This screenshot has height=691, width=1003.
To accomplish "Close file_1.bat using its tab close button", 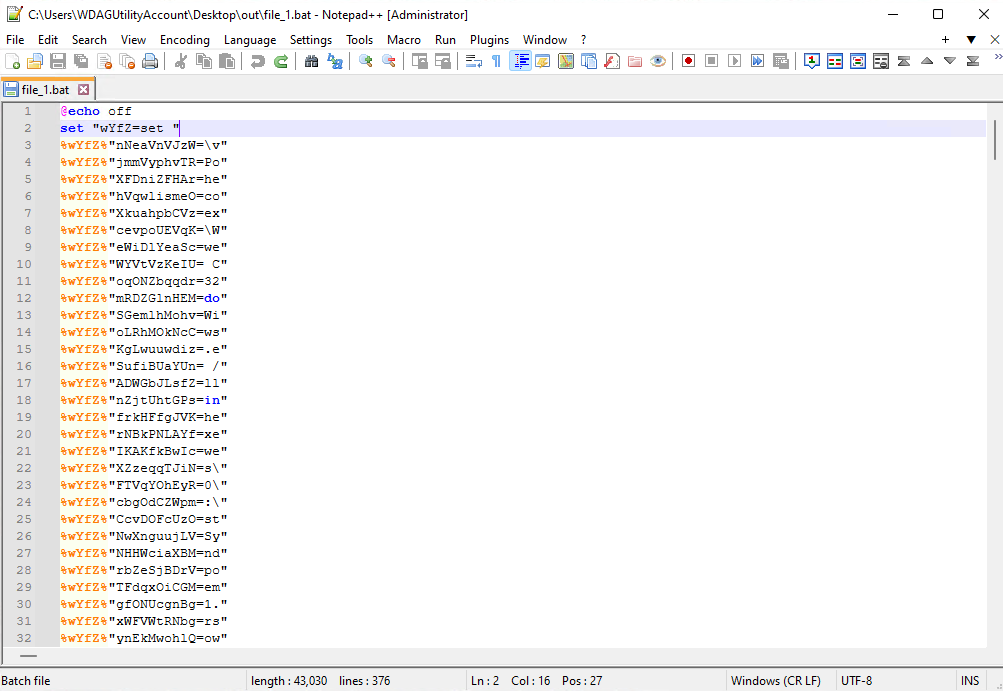I will pos(81,89).
